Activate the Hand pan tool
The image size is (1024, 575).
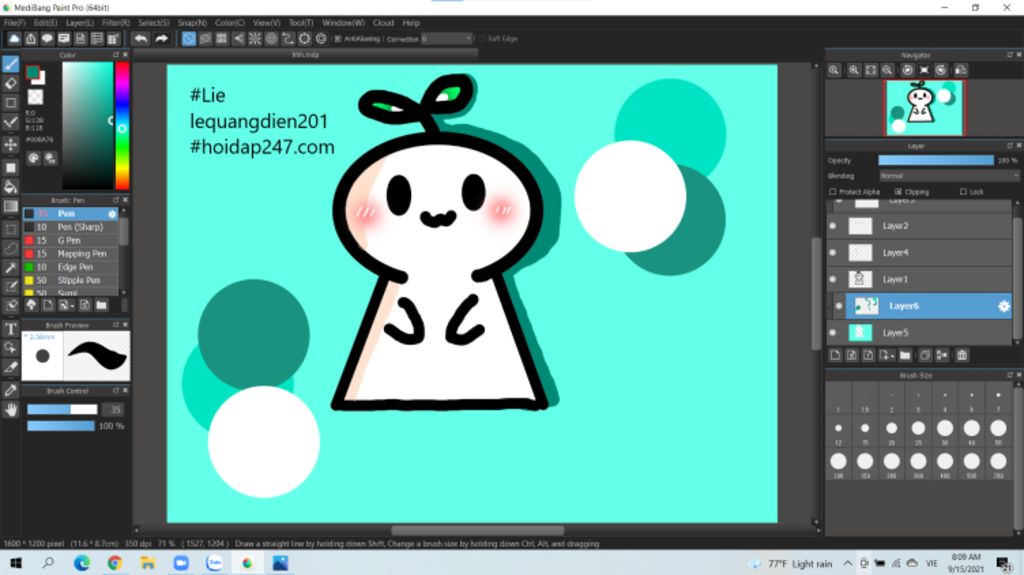click(10, 410)
